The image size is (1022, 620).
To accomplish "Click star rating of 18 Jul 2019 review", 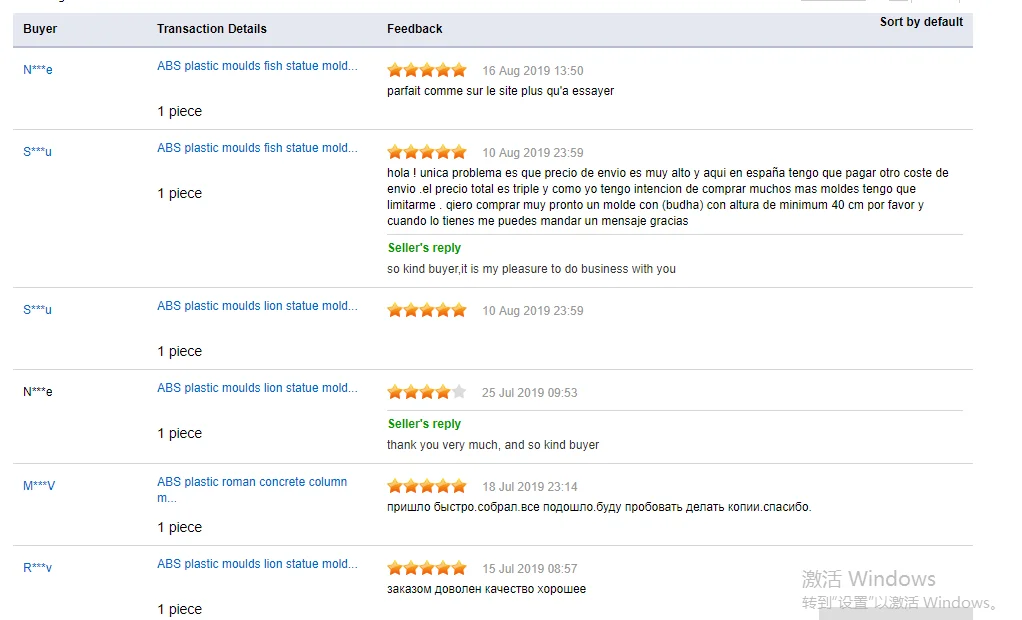I will click(427, 486).
